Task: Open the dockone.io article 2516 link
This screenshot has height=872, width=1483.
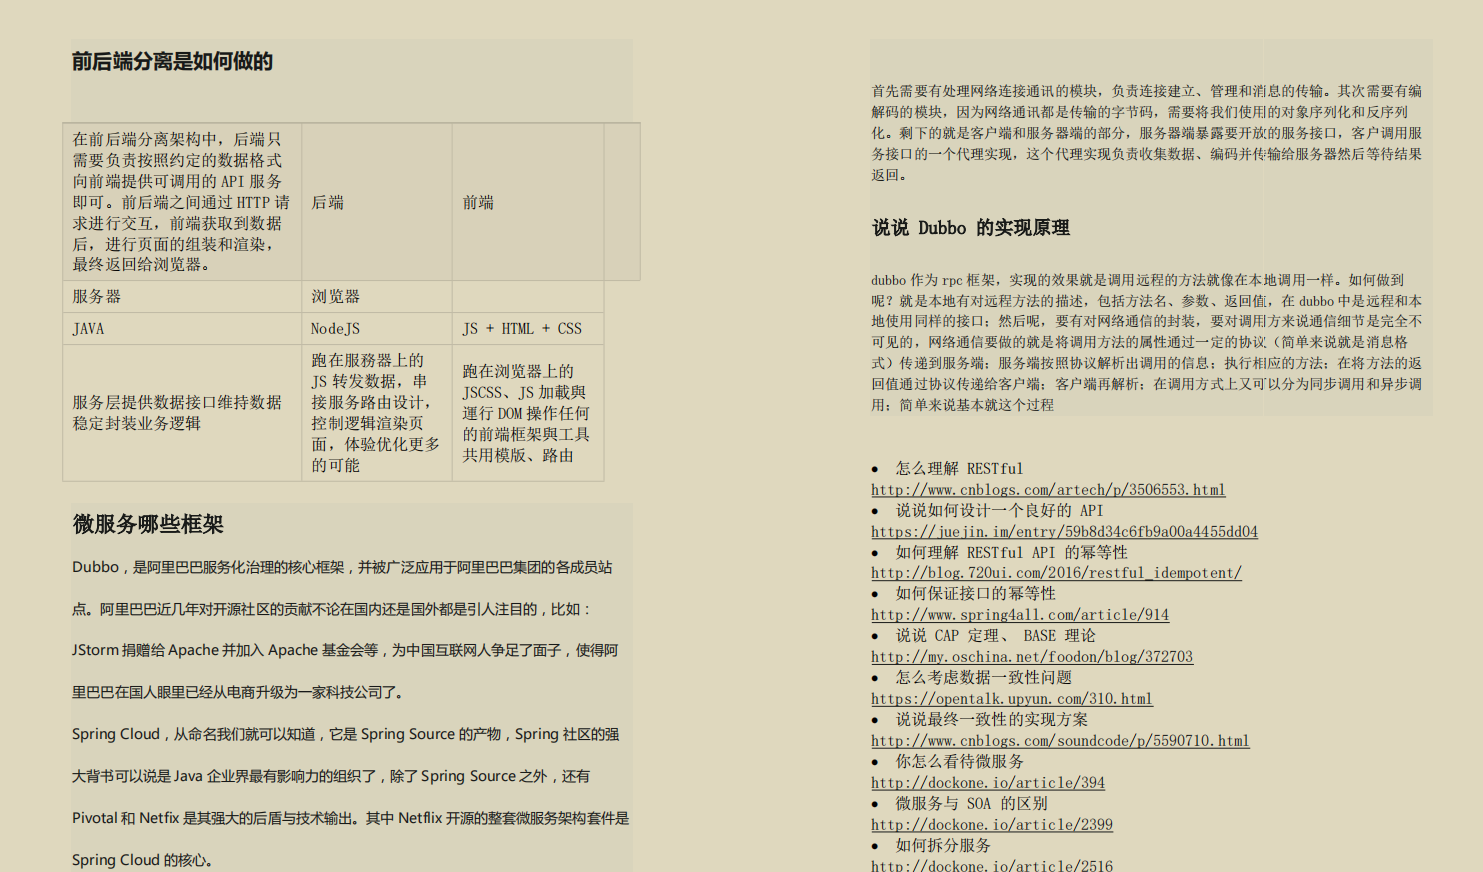Action: tap(992, 865)
